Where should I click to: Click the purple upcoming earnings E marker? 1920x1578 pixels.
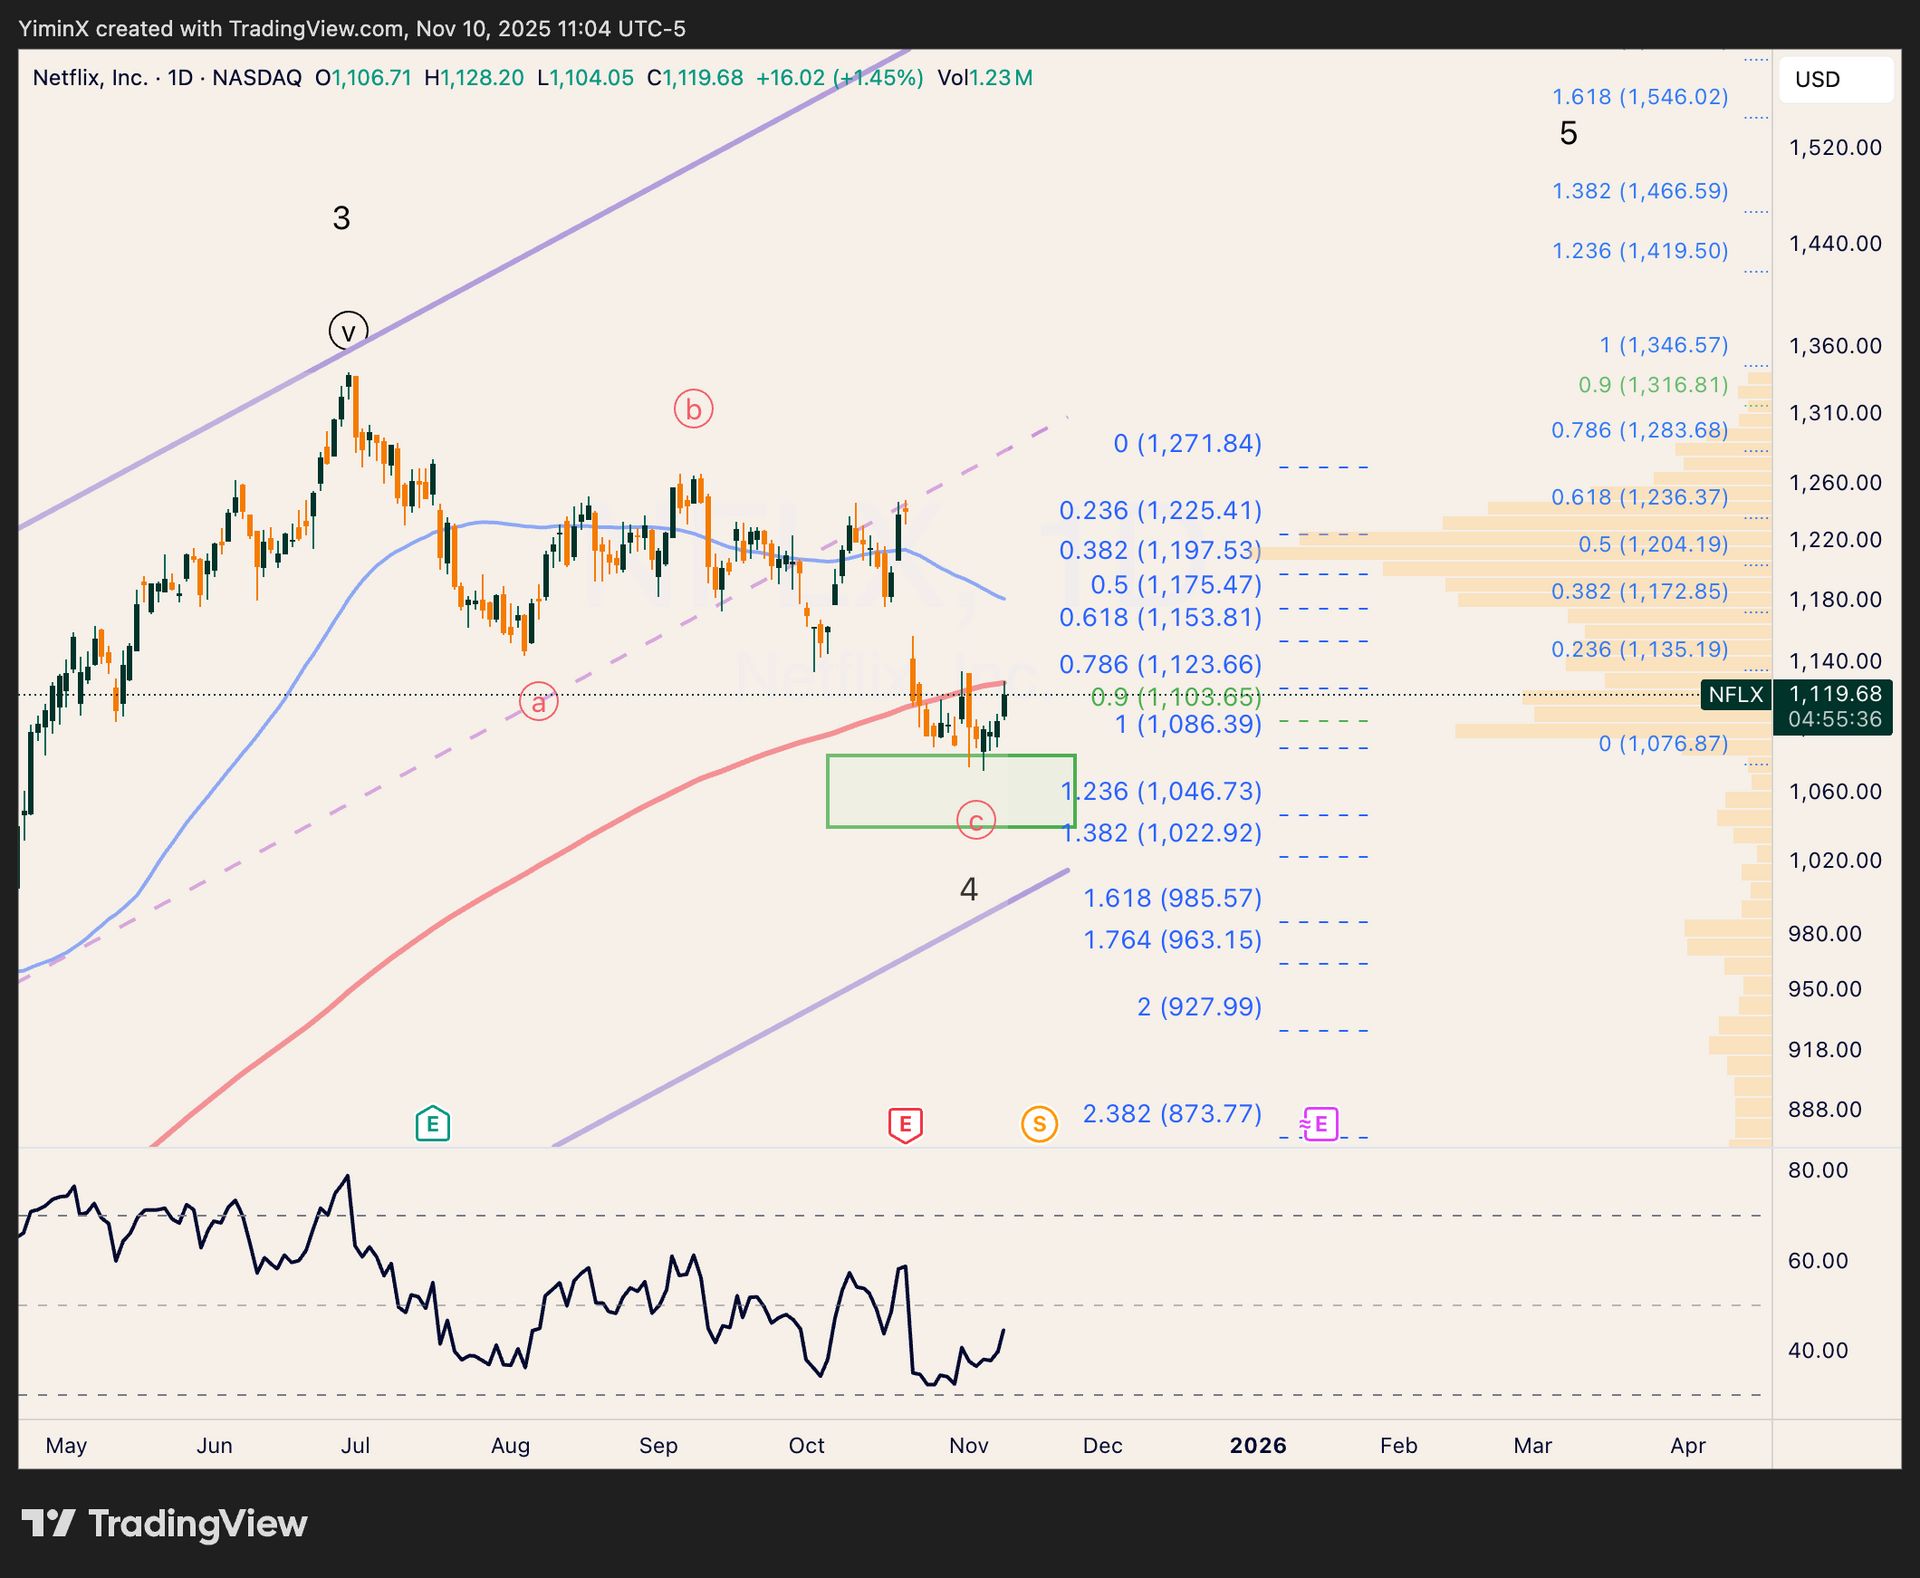pos(1320,1123)
